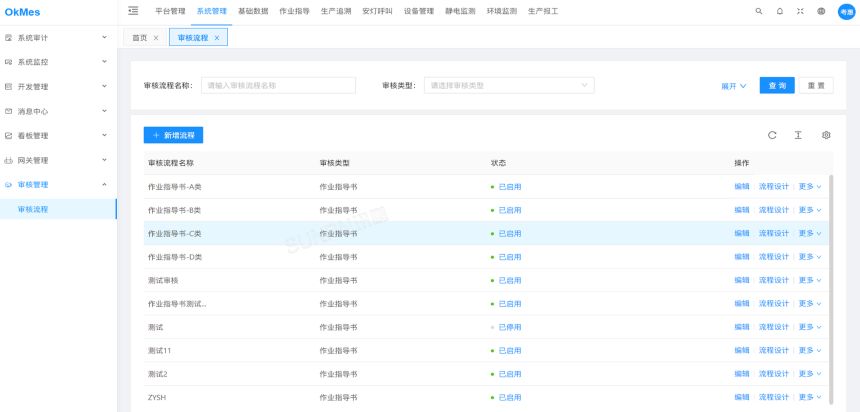Open 更多 dropdown for ZYSH row
This screenshot has width=860, height=412.
[x=810, y=397]
